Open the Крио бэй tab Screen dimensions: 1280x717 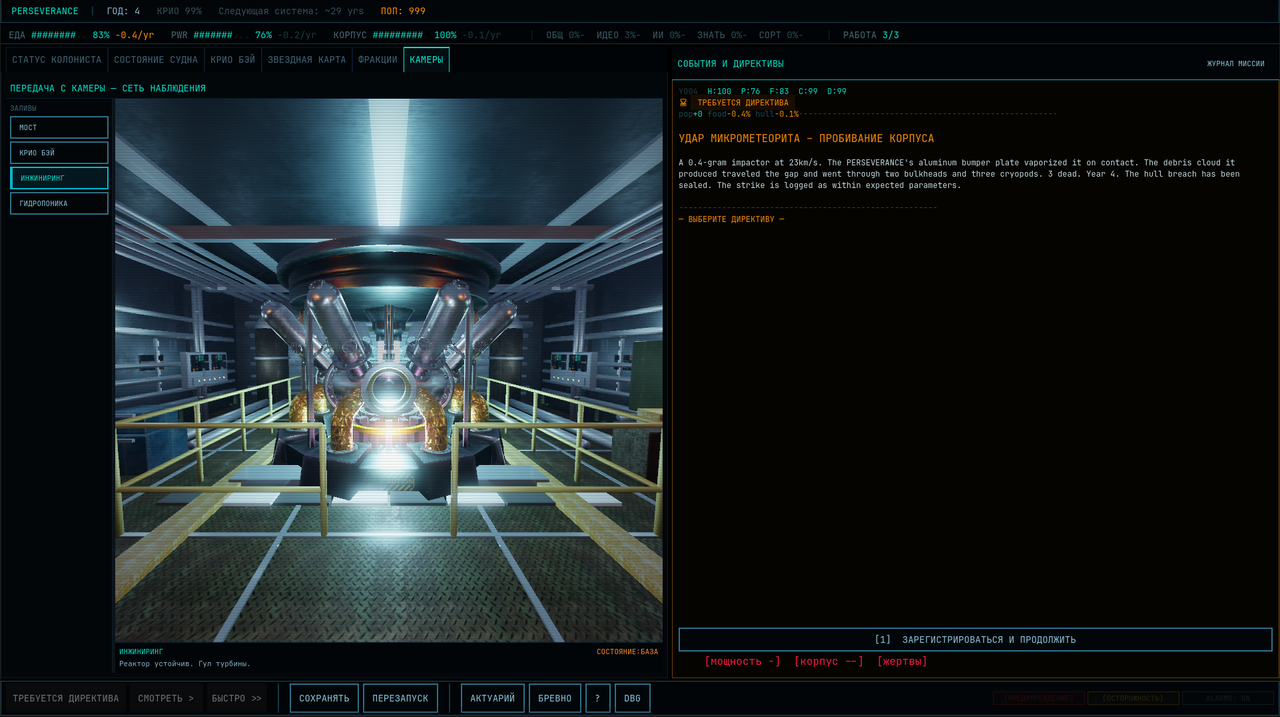click(x=233, y=60)
